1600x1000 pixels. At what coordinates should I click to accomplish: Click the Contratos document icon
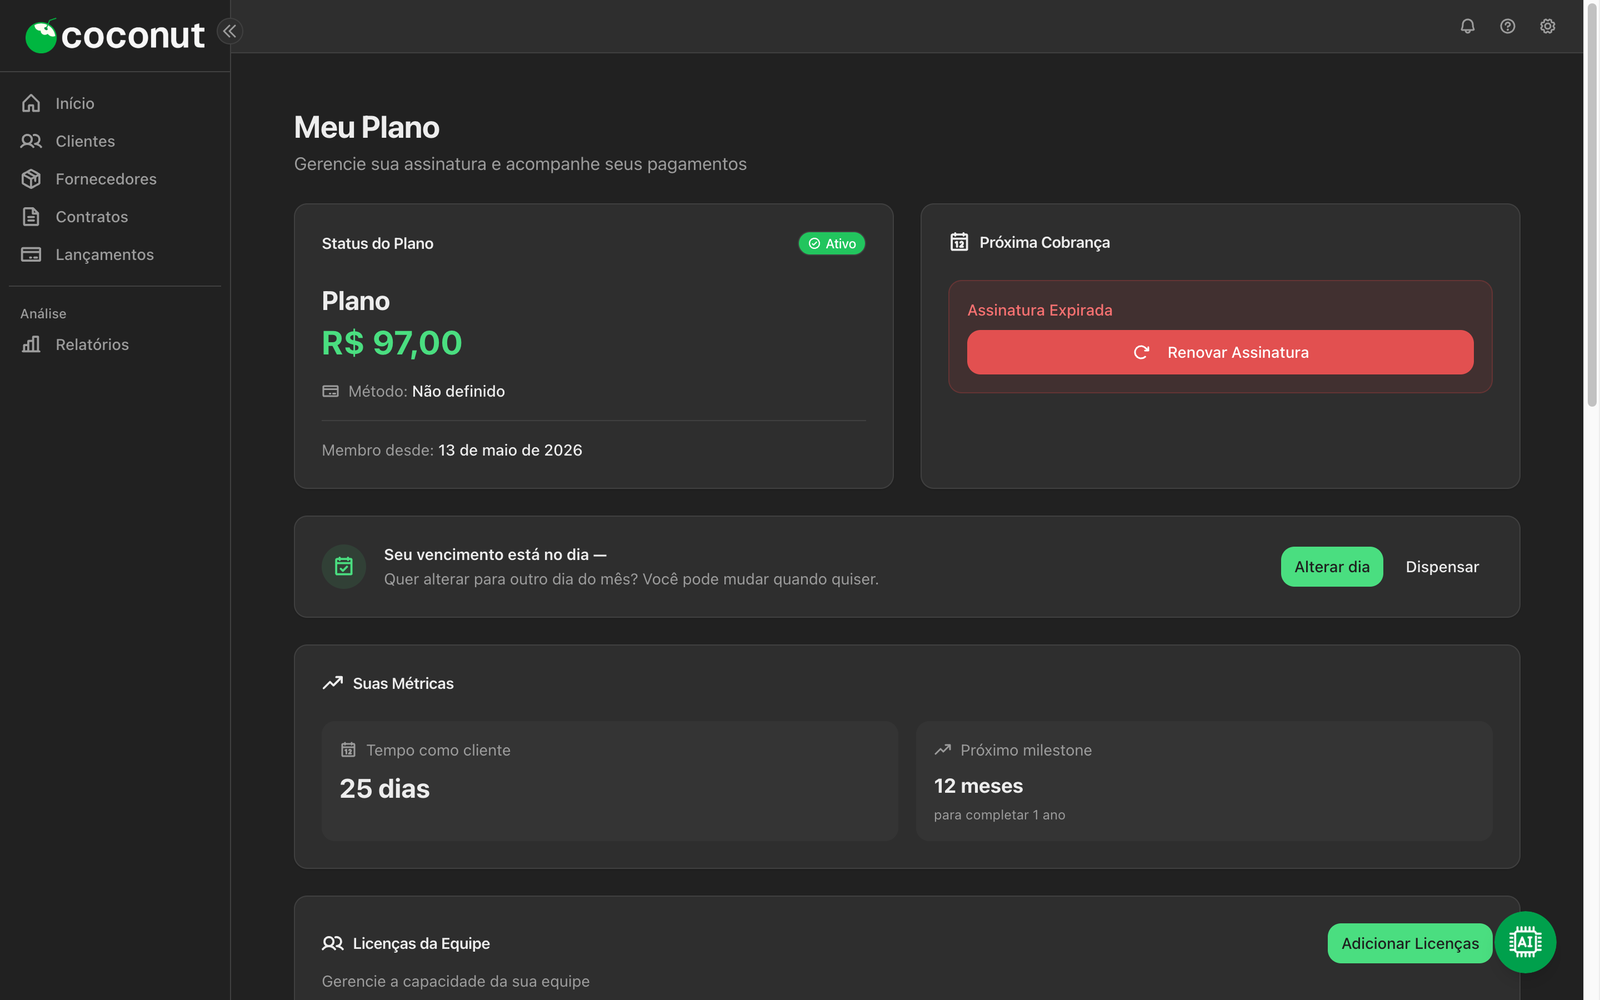31,217
